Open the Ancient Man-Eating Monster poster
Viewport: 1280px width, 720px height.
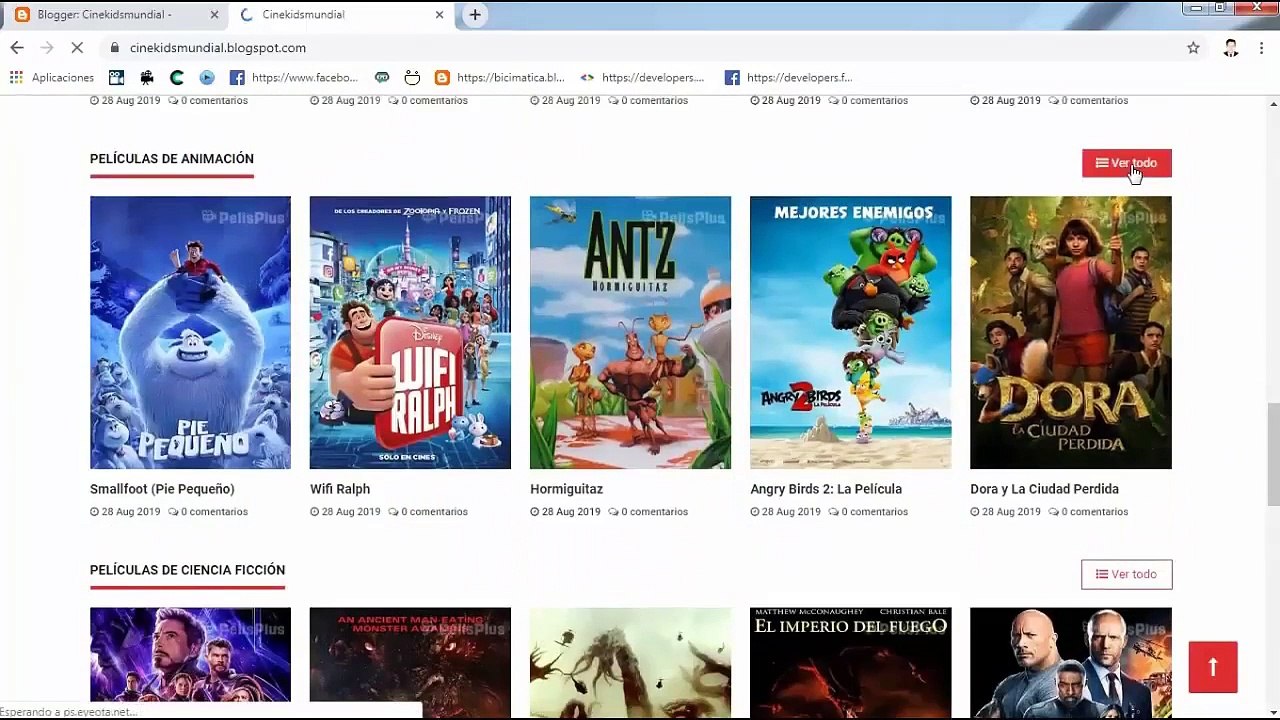[x=410, y=662]
